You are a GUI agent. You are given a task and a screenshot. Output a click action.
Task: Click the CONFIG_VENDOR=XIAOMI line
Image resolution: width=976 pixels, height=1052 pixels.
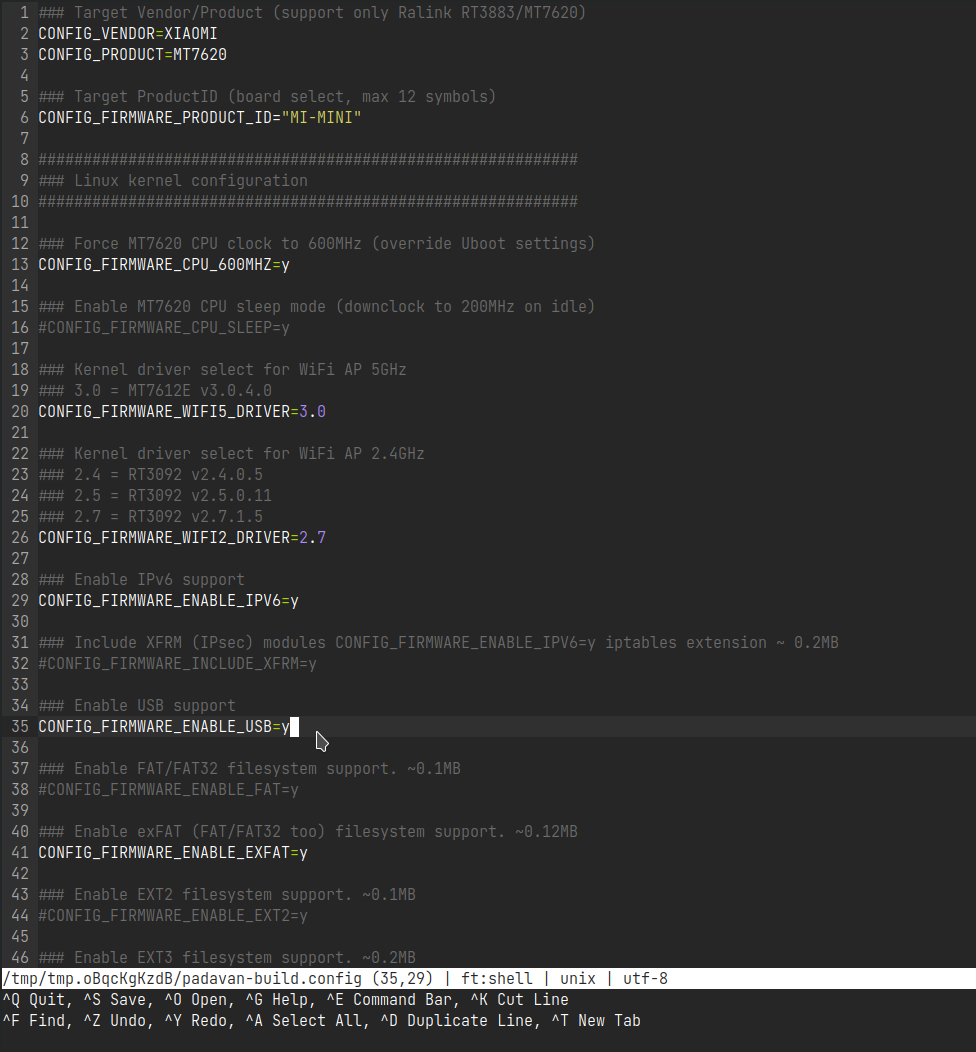click(x=127, y=34)
